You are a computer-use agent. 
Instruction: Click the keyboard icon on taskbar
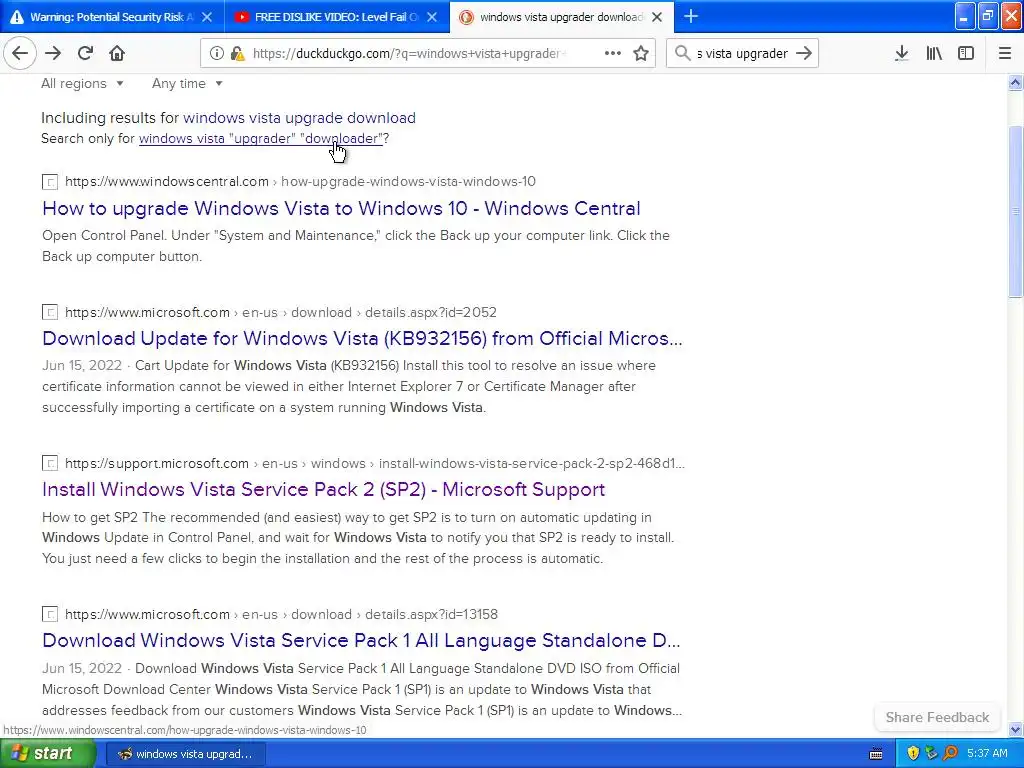pyautogui.click(x=876, y=754)
